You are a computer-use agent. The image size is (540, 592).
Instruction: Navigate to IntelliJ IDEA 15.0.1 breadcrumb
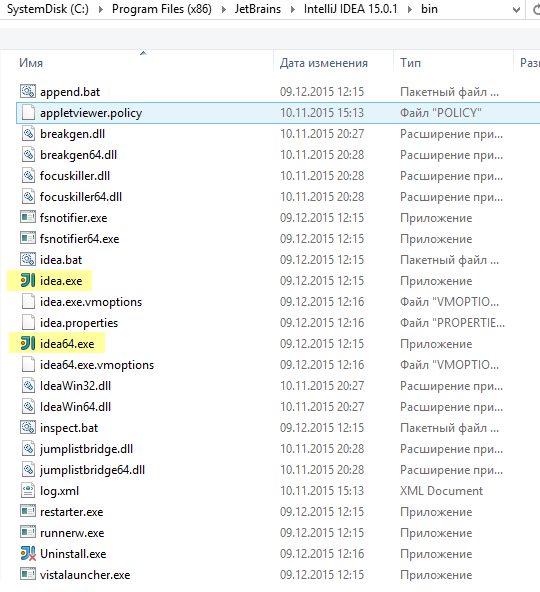coord(351,9)
